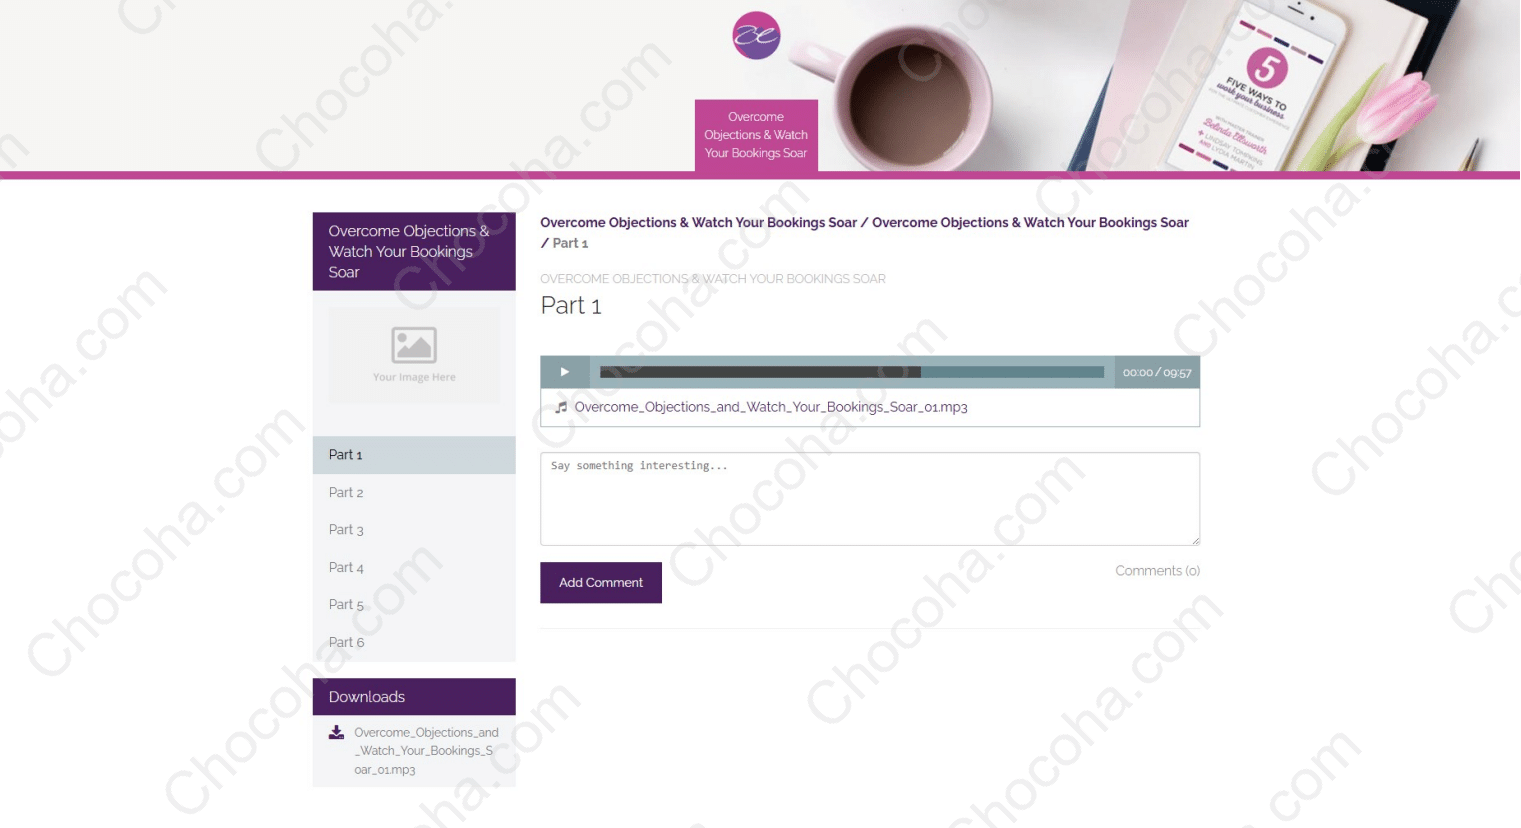View Comments (0) link

point(1157,571)
